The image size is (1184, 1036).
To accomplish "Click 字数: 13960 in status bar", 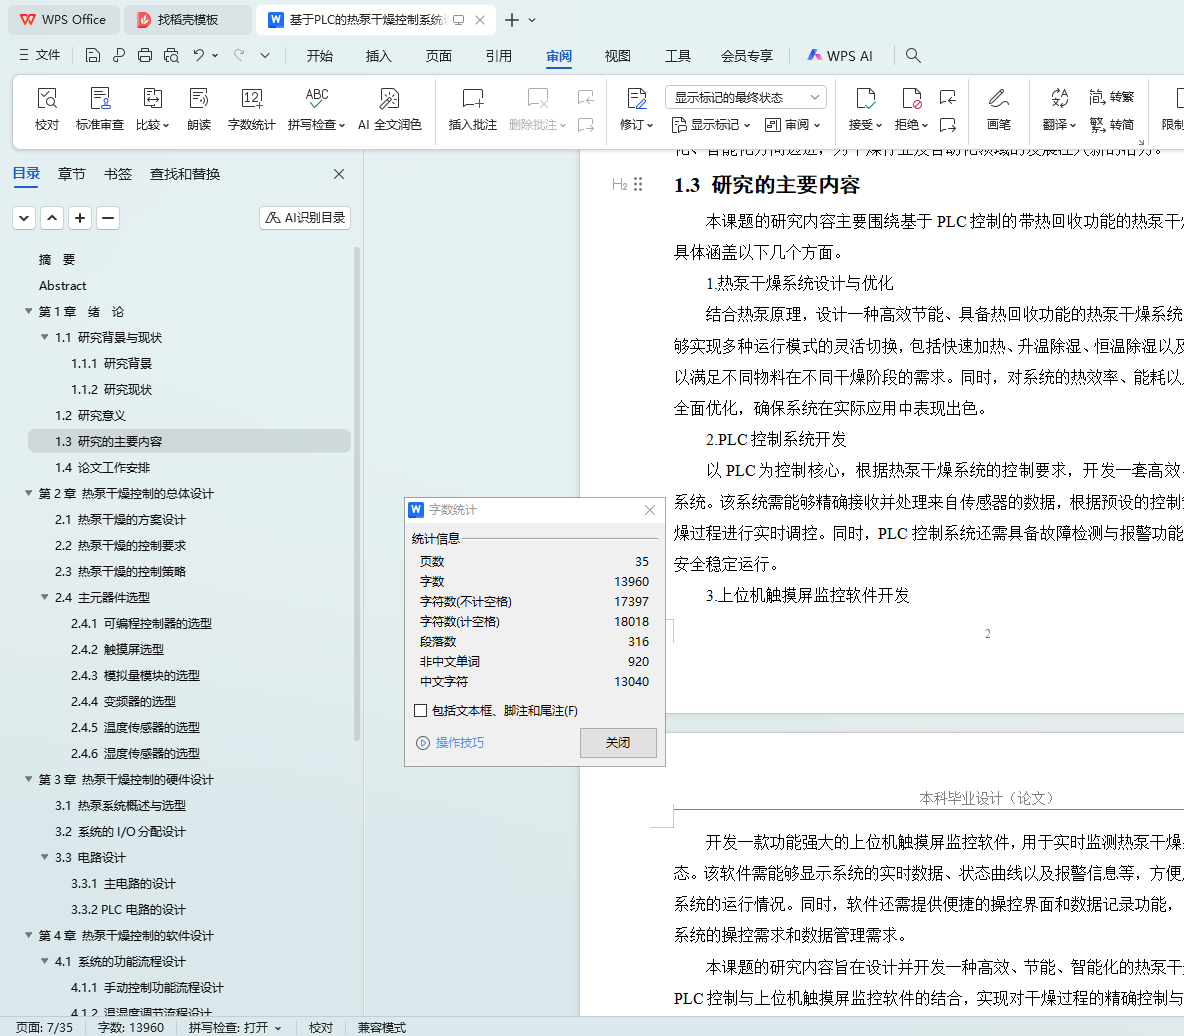I will pos(131,1028).
